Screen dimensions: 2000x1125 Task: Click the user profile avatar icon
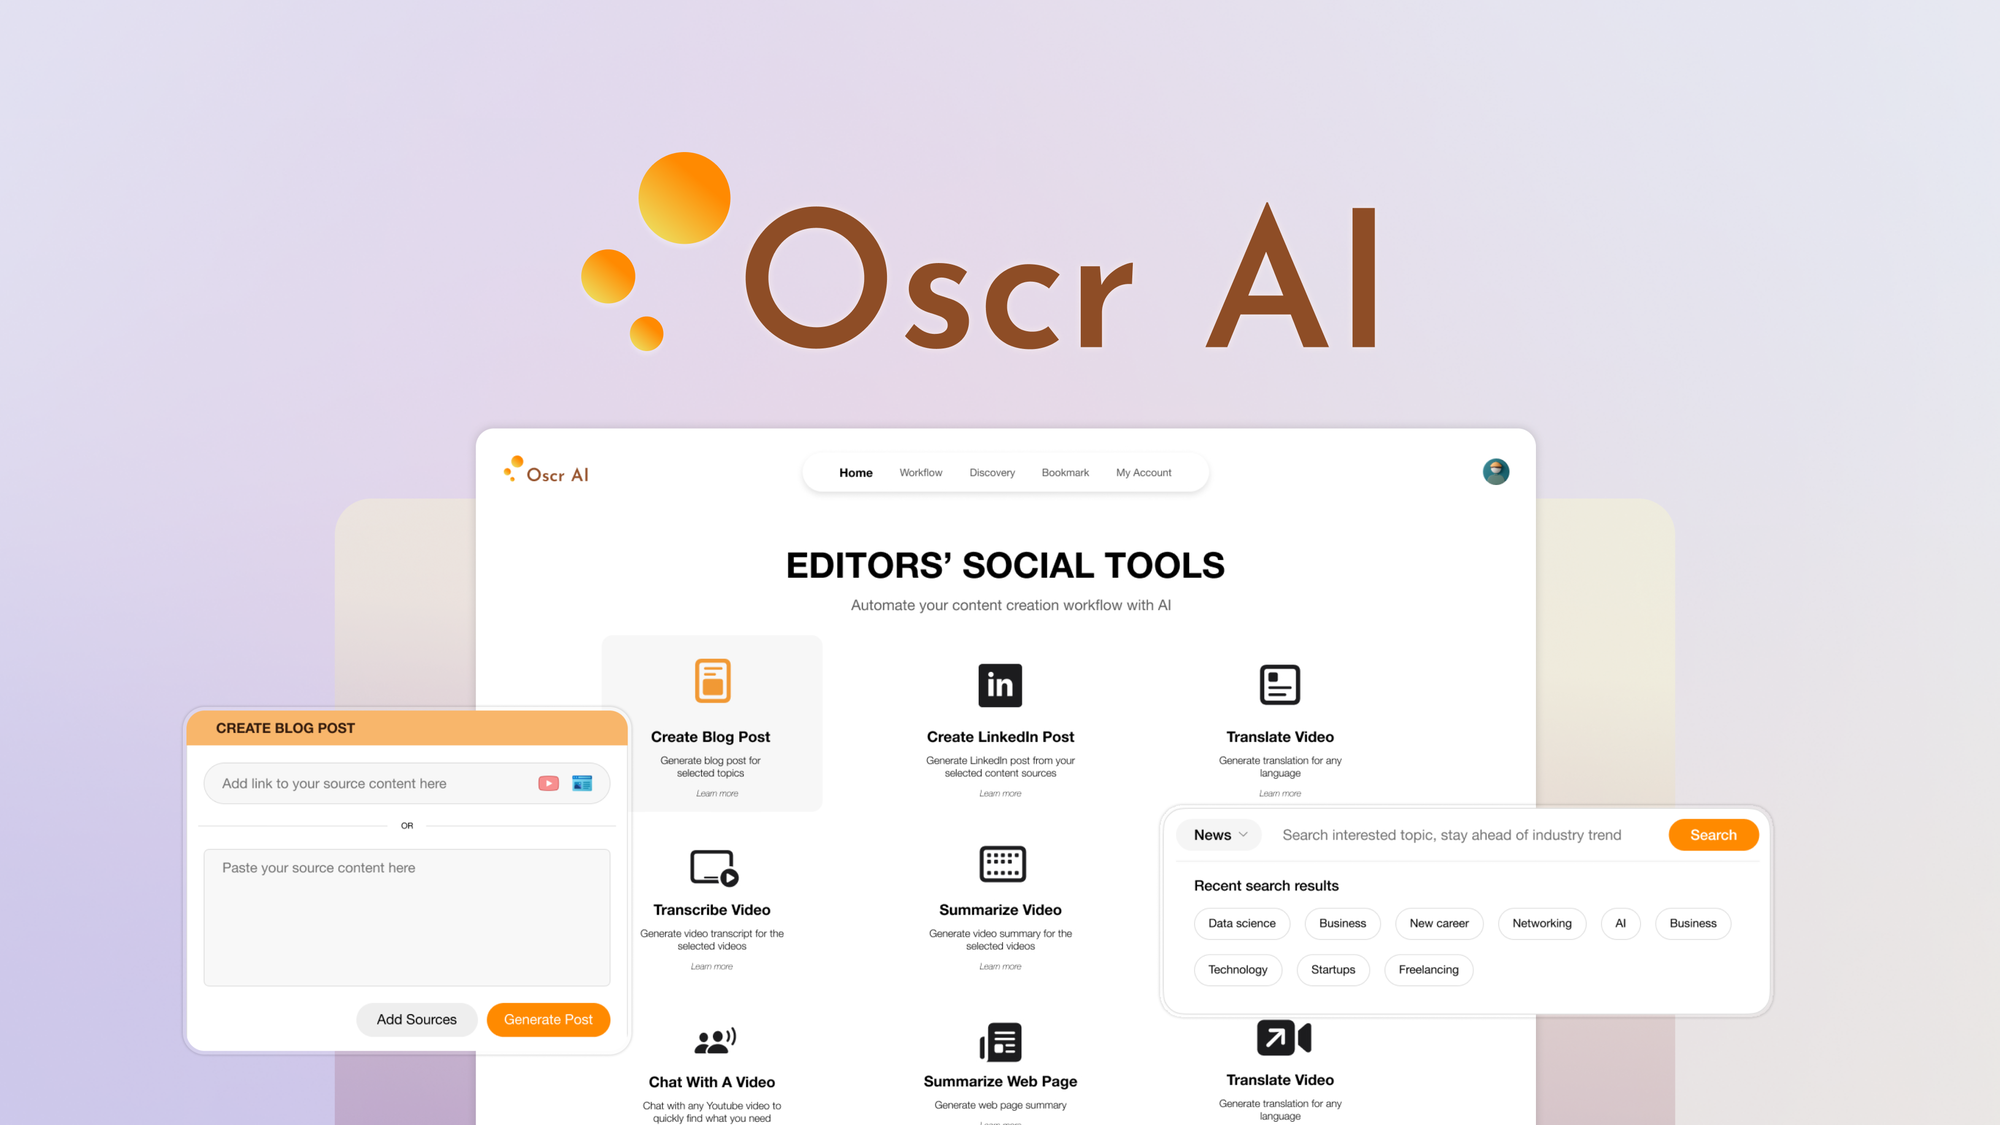coord(1496,471)
